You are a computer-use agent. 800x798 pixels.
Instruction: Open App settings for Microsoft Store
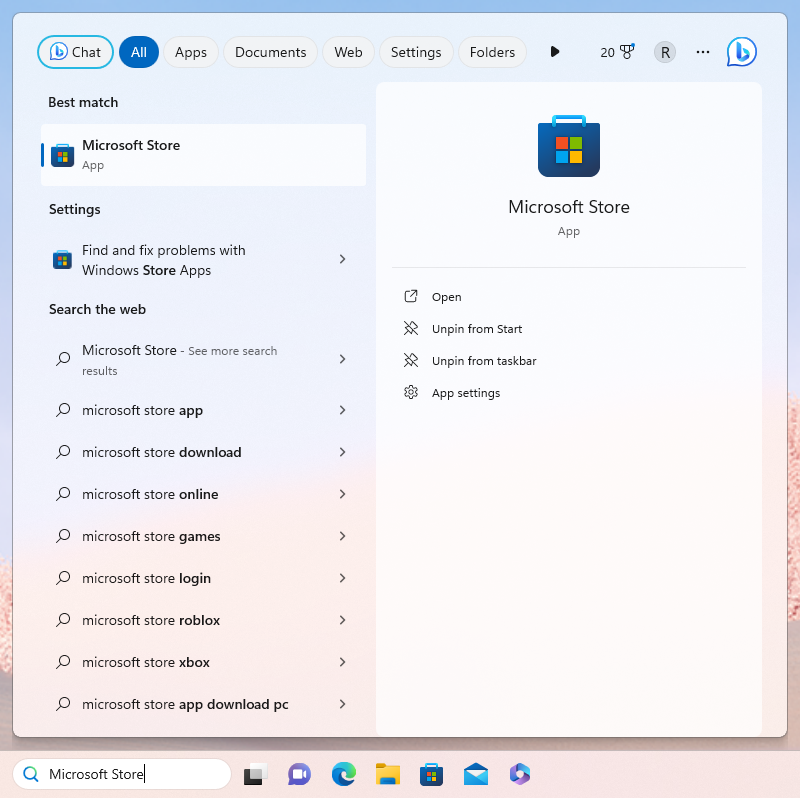465,393
